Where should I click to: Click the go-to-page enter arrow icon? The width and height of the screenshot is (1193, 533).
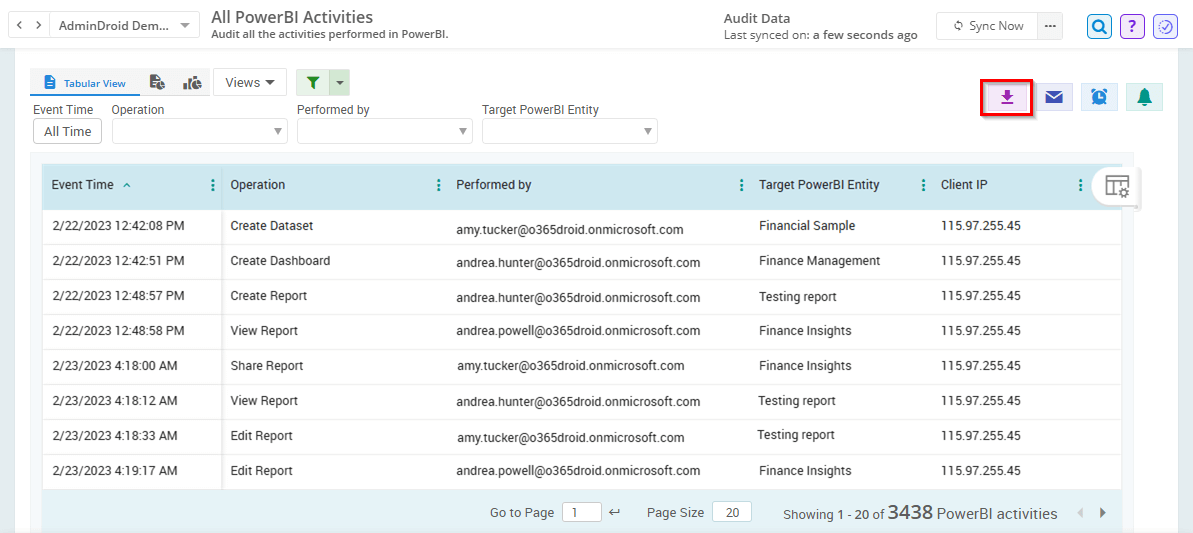click(615, 512)
